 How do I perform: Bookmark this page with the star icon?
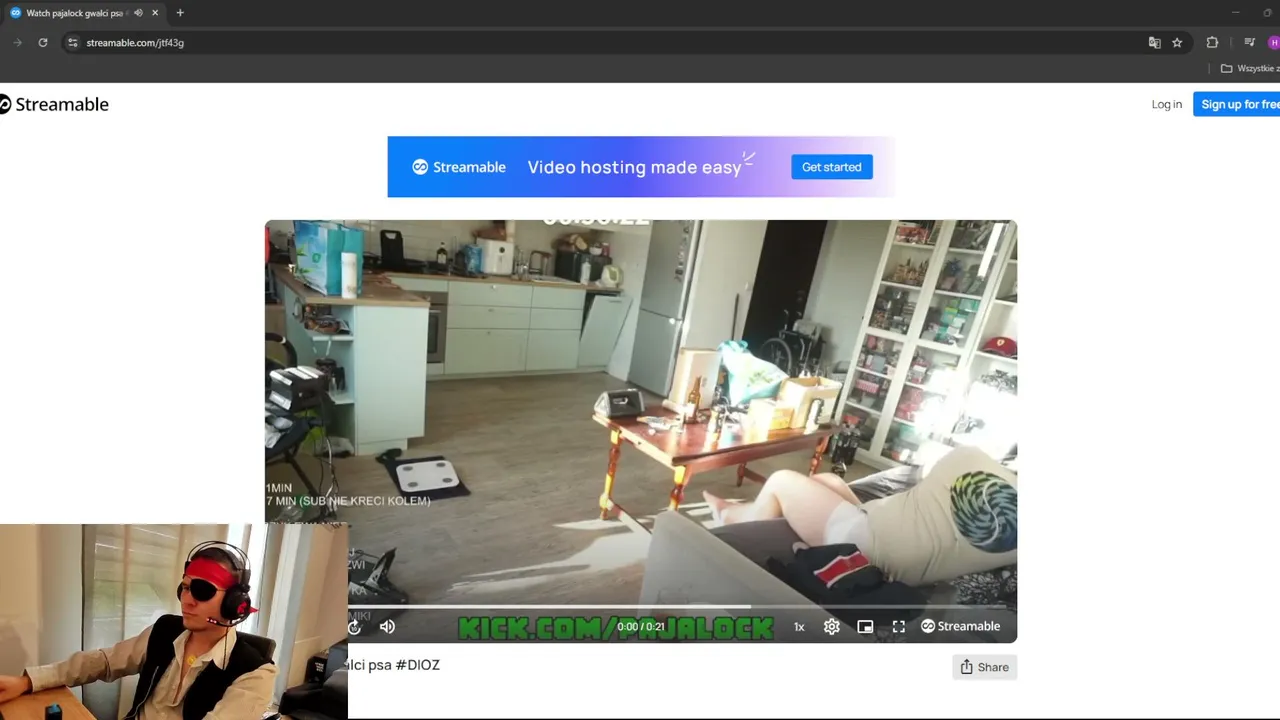point(1177,43)
